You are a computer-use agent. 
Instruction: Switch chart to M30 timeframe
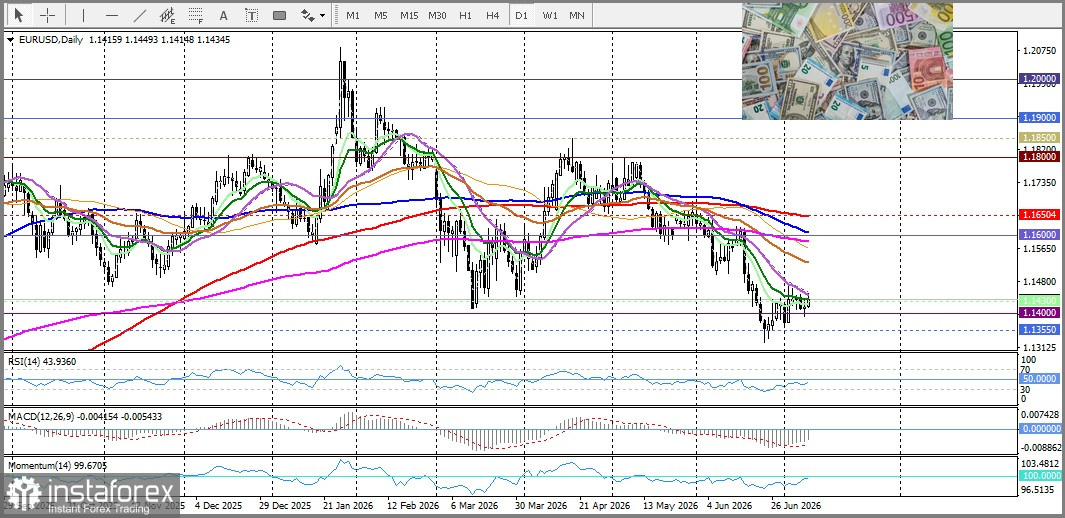tap(437, 15)
